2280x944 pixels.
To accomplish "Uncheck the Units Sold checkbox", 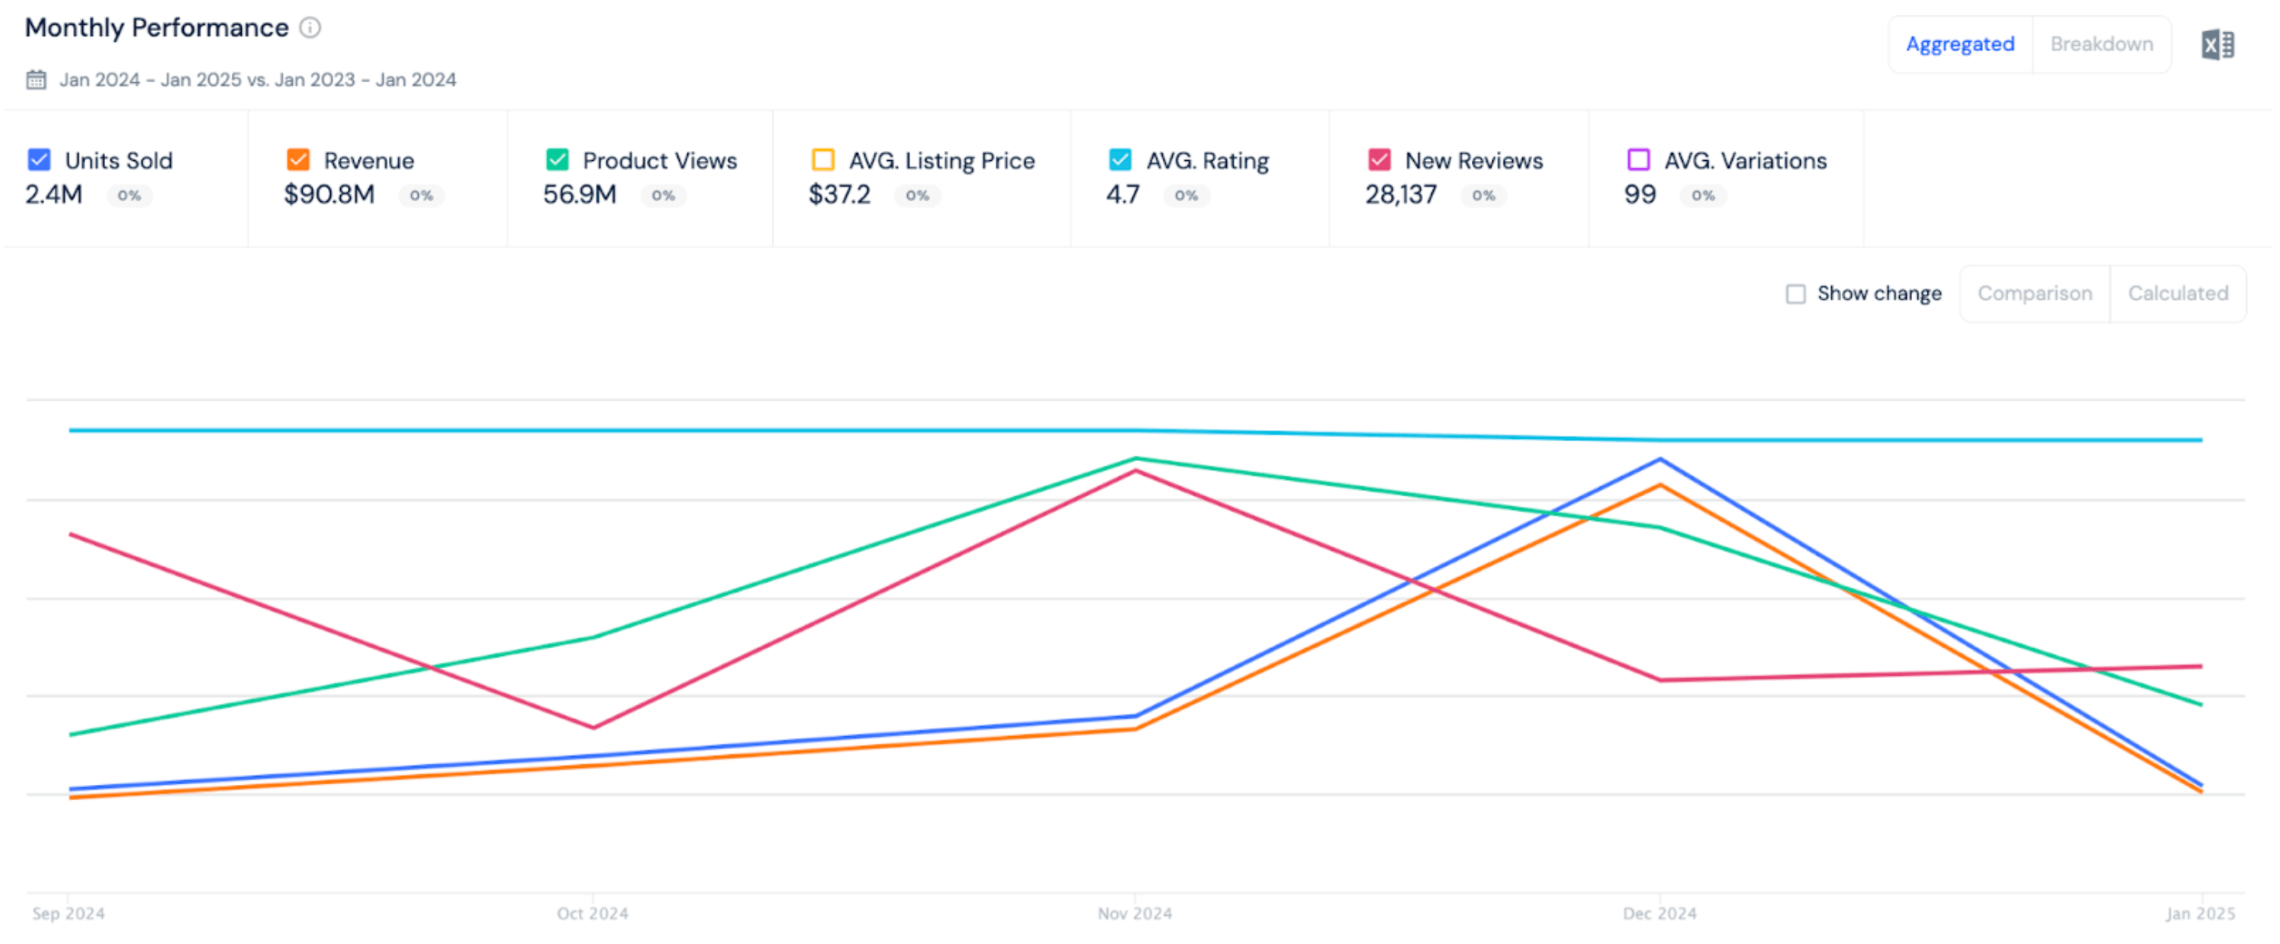I will [x=39, y=160].
